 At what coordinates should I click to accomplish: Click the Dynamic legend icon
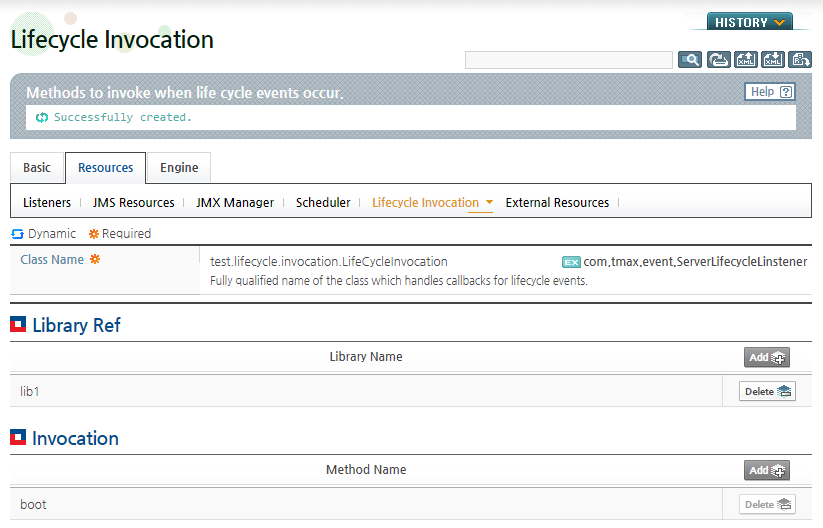coord(17,234)
